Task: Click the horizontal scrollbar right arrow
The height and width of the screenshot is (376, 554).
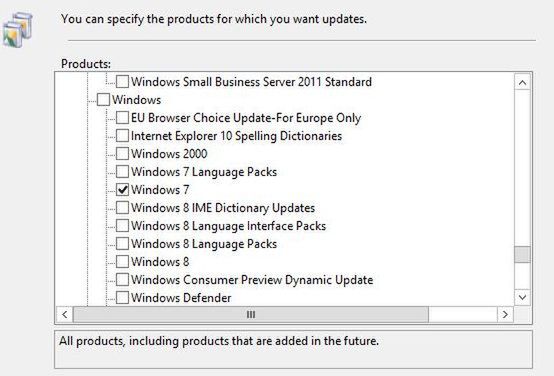Action: point(505,314)
